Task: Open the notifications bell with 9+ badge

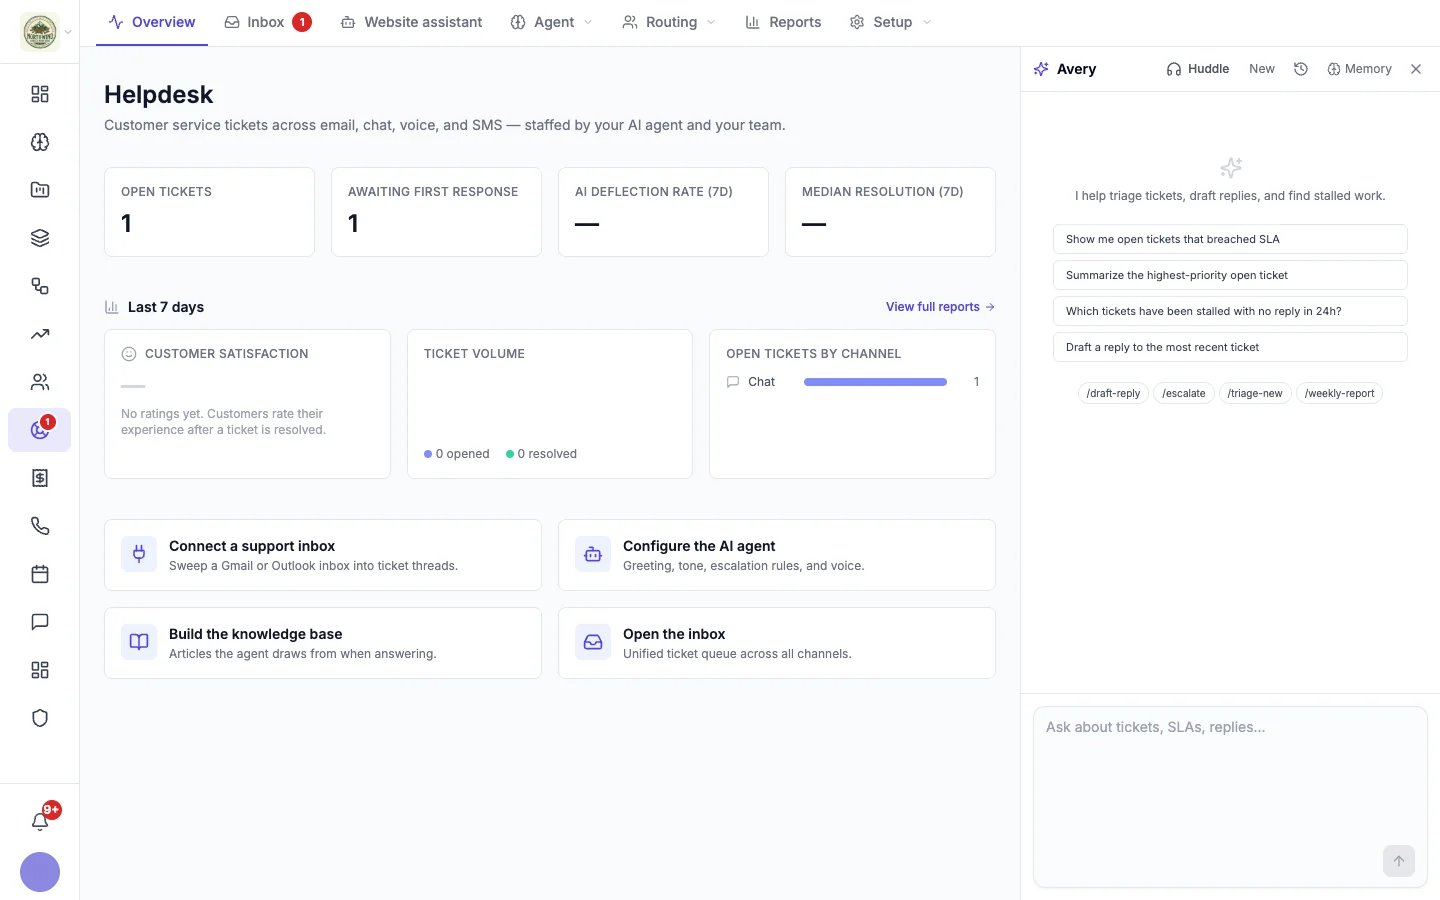Action: click(40, 821)
